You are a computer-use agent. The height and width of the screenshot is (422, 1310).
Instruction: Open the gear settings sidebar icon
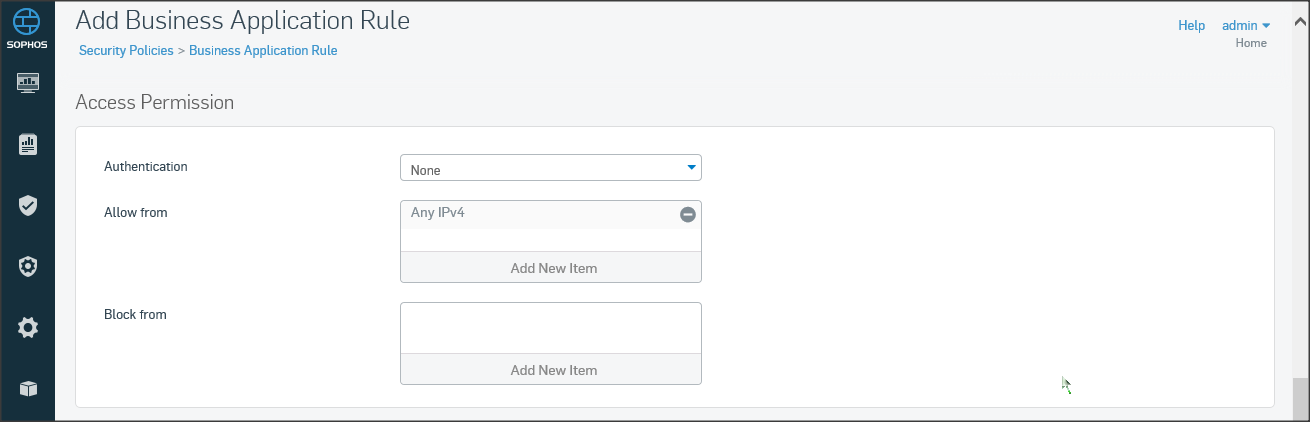[x=28, y=327]
